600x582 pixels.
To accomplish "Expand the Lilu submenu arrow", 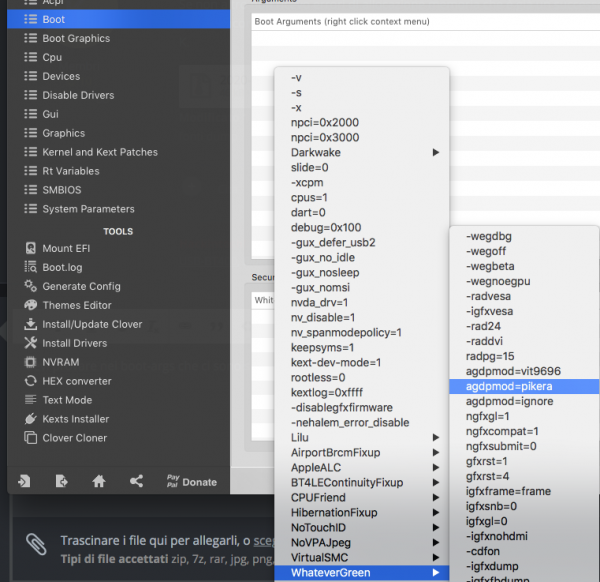I will pos(435,437).
